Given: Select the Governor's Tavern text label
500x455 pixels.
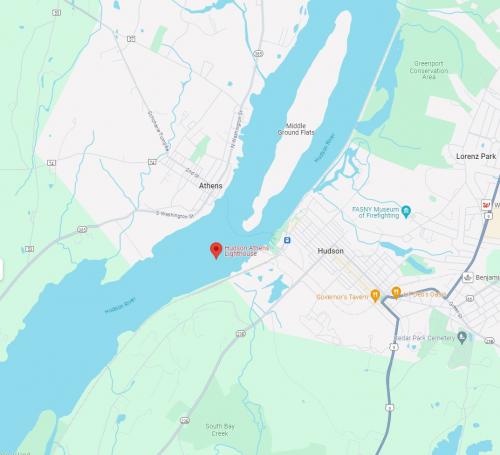Looking at the screenshot, I should [x=342, y=297].
